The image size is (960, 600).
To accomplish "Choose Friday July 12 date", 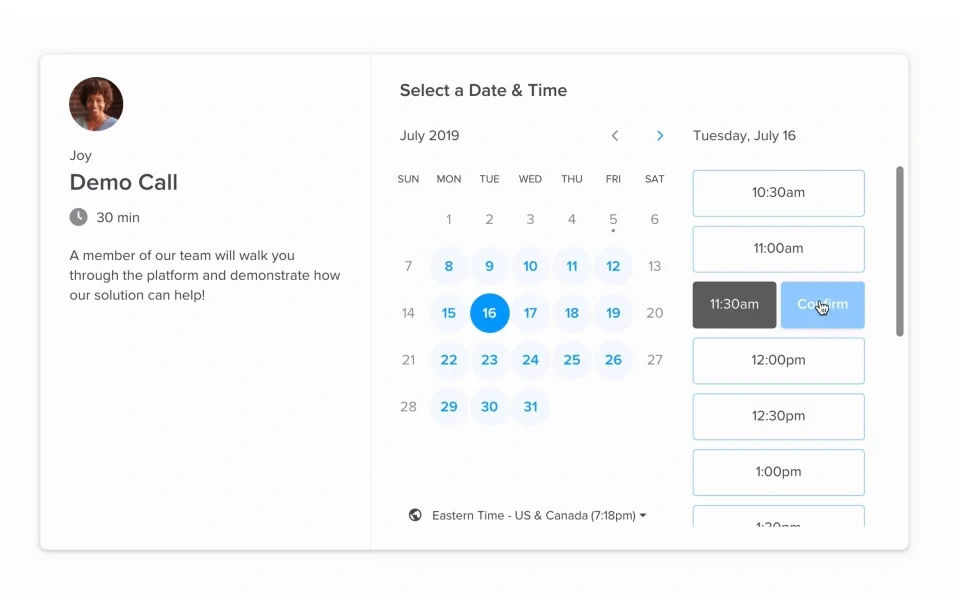I will point(613,266).
